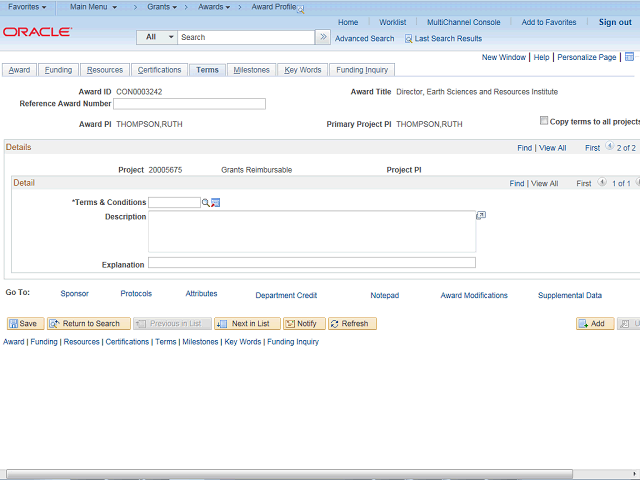Click the bottom Certifications footer link
The height and width of the screenshot is (480, 640).
pyautogui.click(x=127, y=342)
